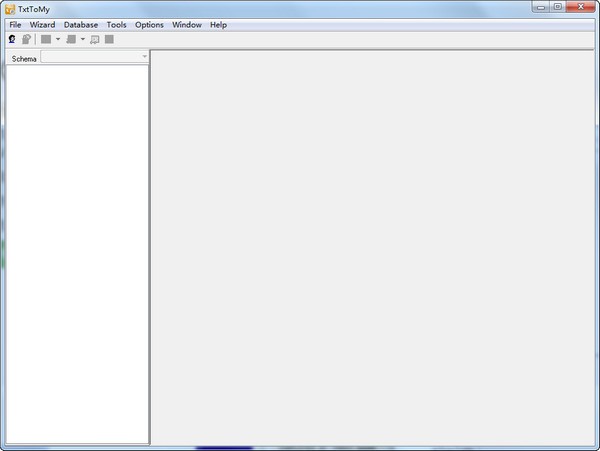Click the person-shaped icon in the toolbar
The image size is (600, 451).
click(12, 39)
